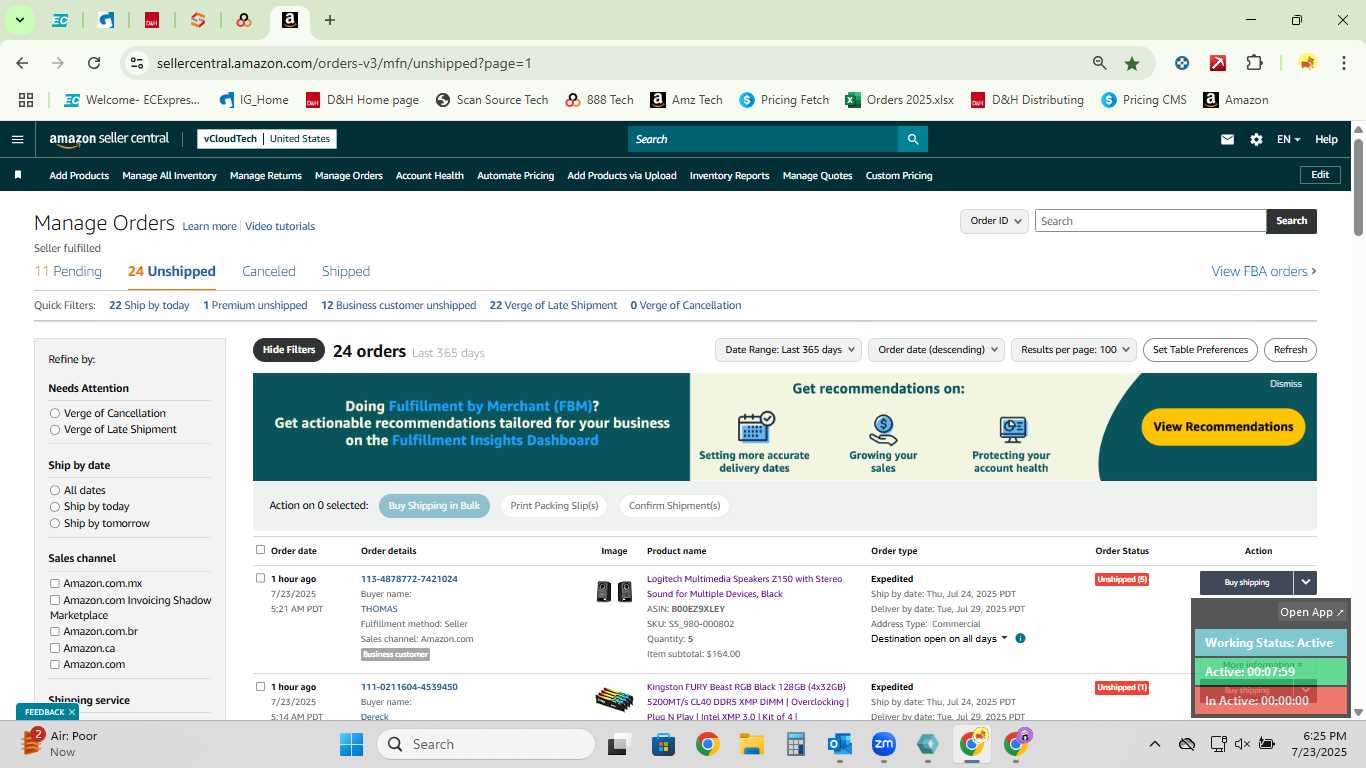Click the Seller Central top search field
This screenshot has width=1366, height=768.
(x=763, y=139)
